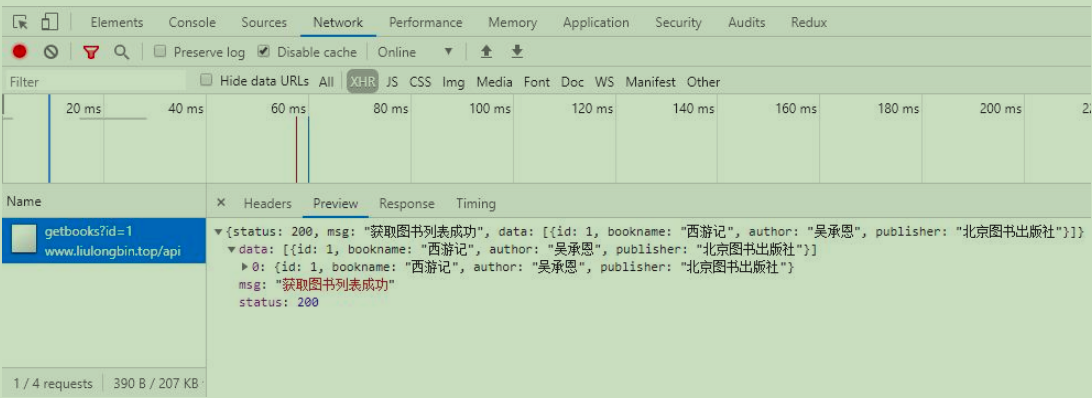
Task: Open the Memory tab
Action: coord(513,22)
